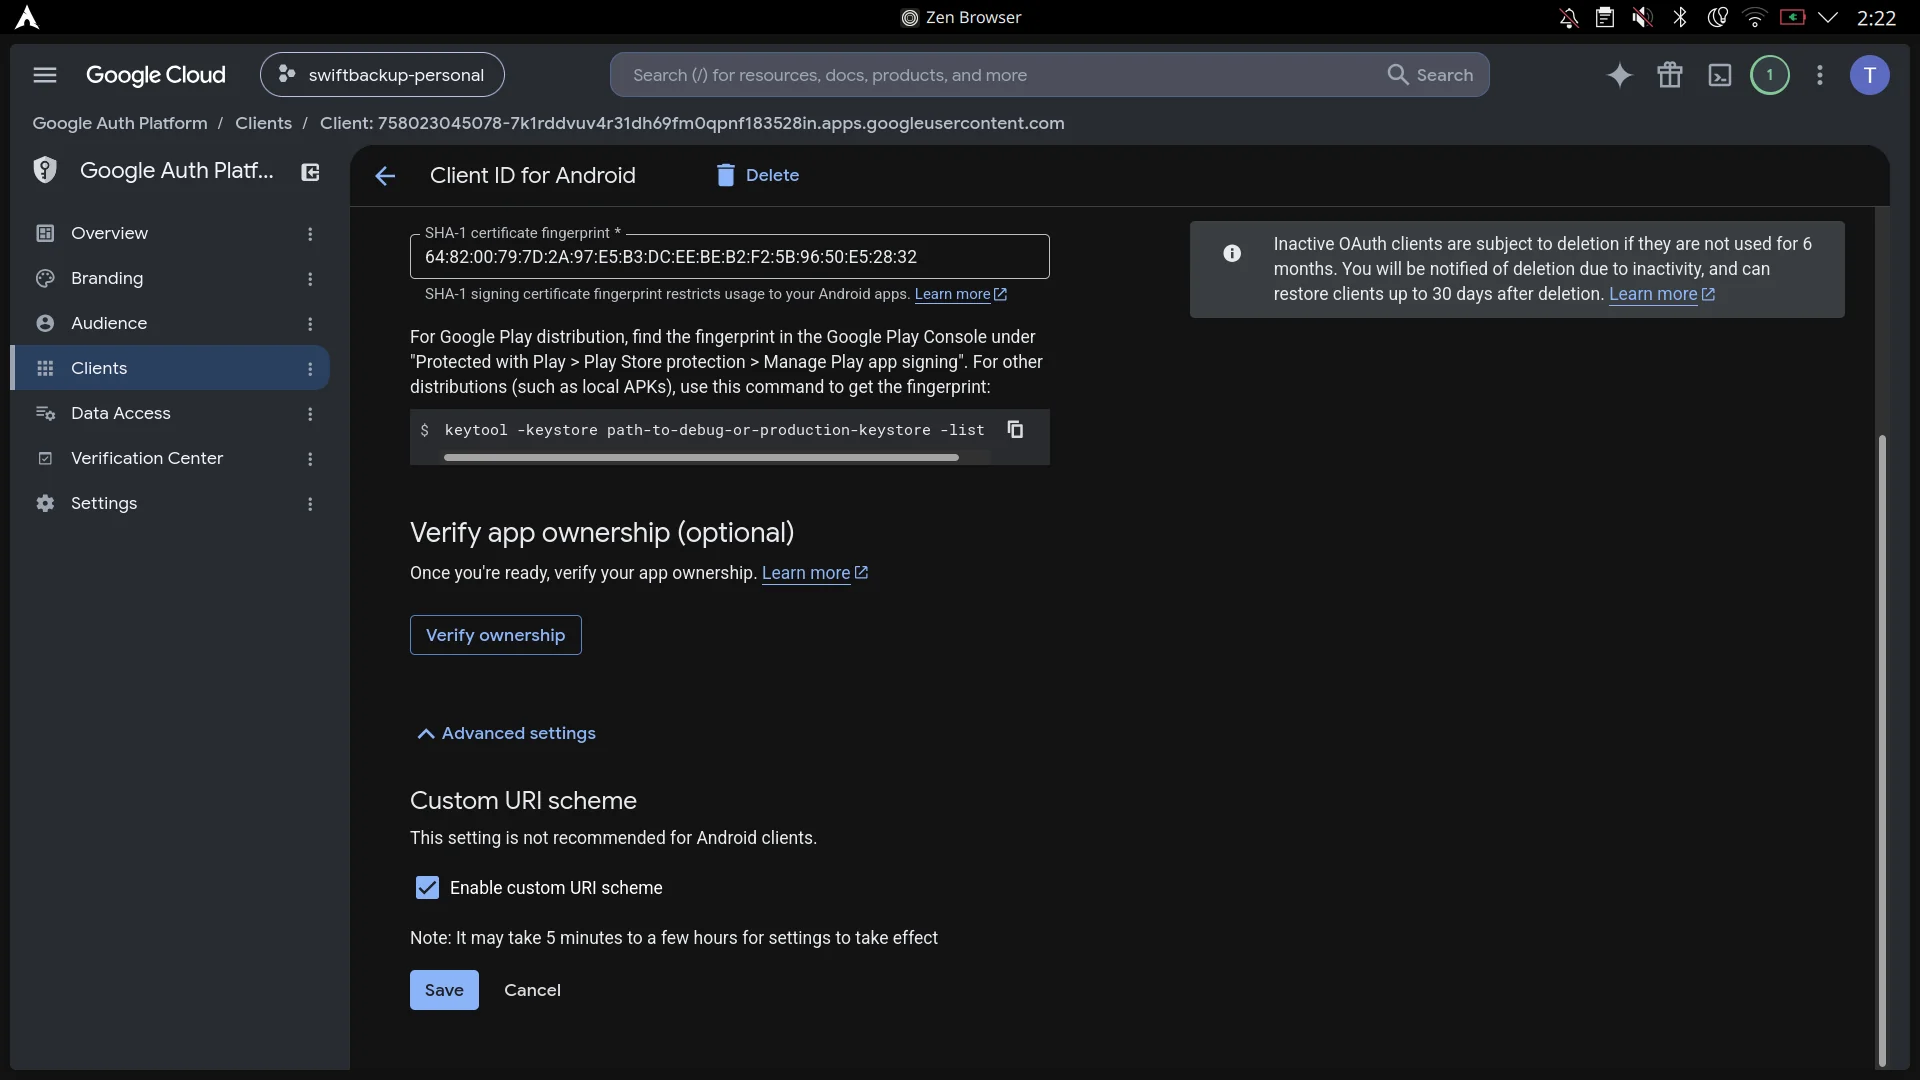This screenshot has height=1080, width=1920.
Task: Open the swiftbackup-personal project picker
Action: click(x=382, y=75)
